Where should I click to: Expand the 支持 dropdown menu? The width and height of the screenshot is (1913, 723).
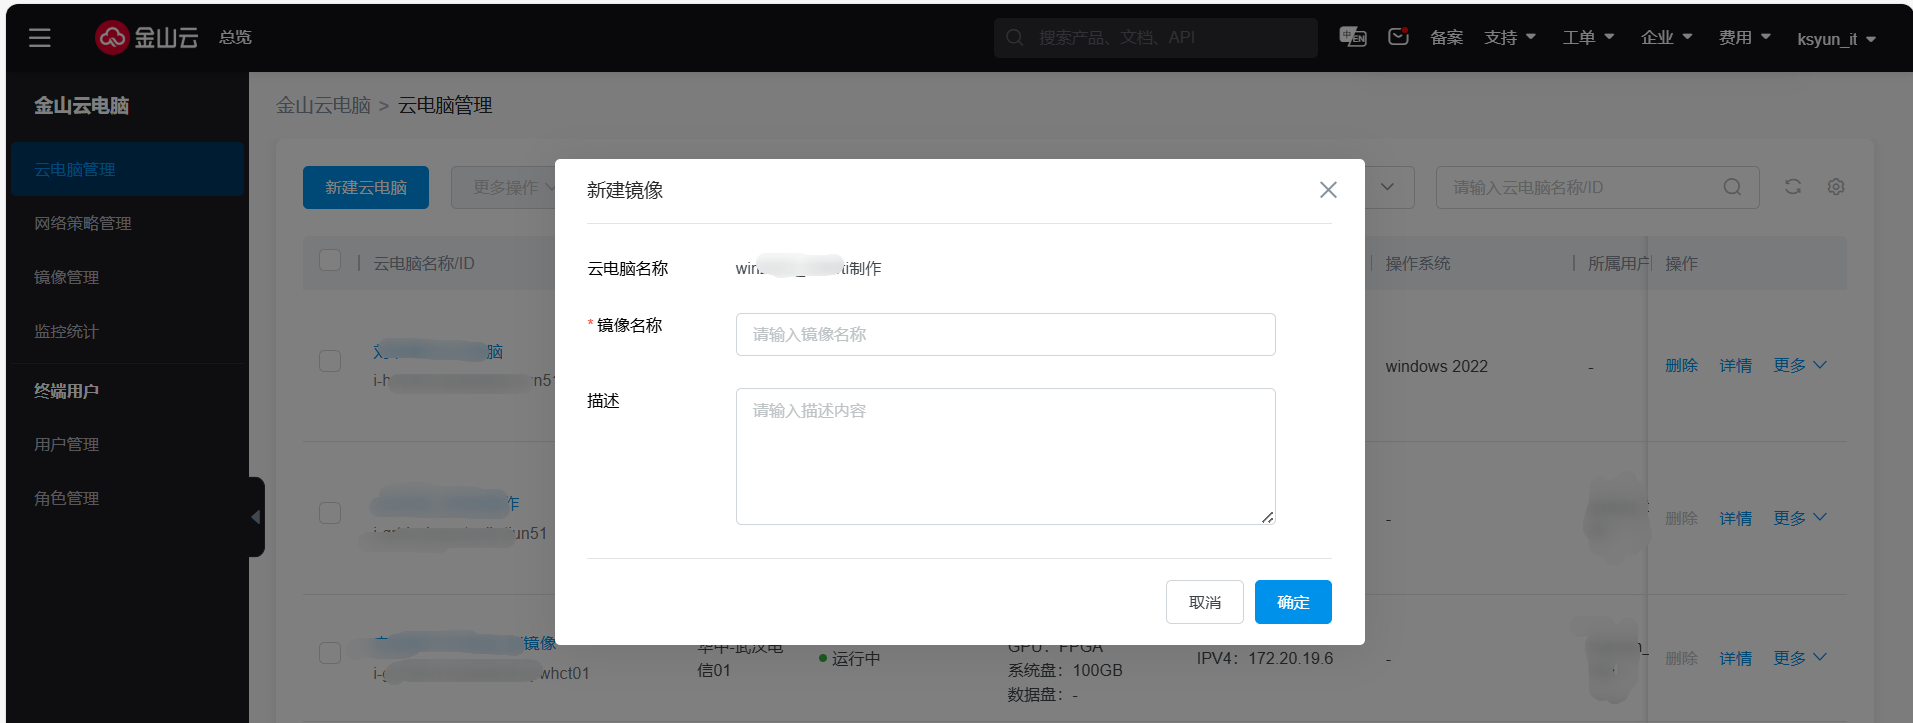tap(1509, 38)
